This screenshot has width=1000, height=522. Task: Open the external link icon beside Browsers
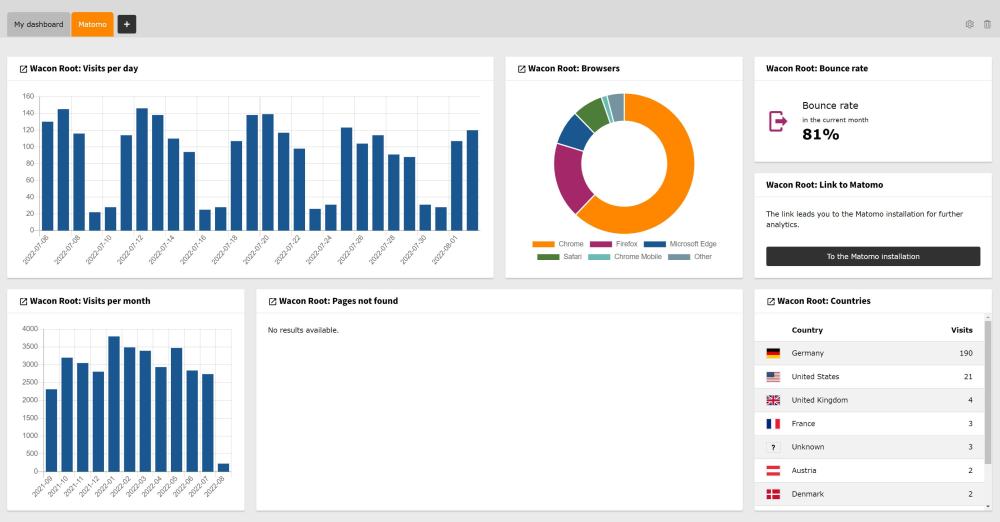[x=522, y=69]
